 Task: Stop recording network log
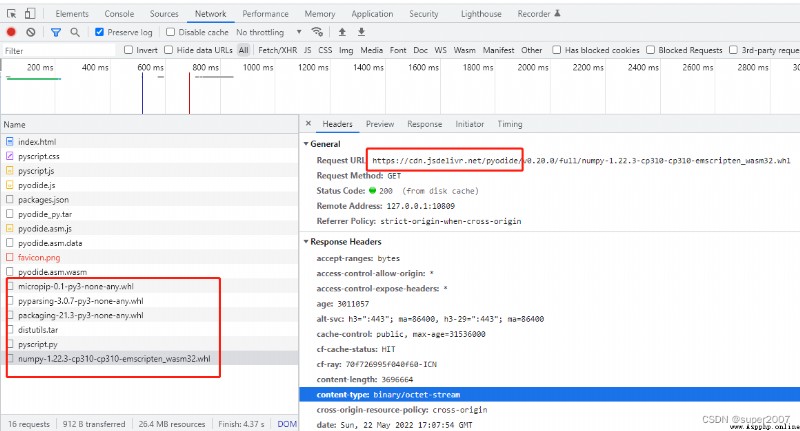click(x=11, y=32)
